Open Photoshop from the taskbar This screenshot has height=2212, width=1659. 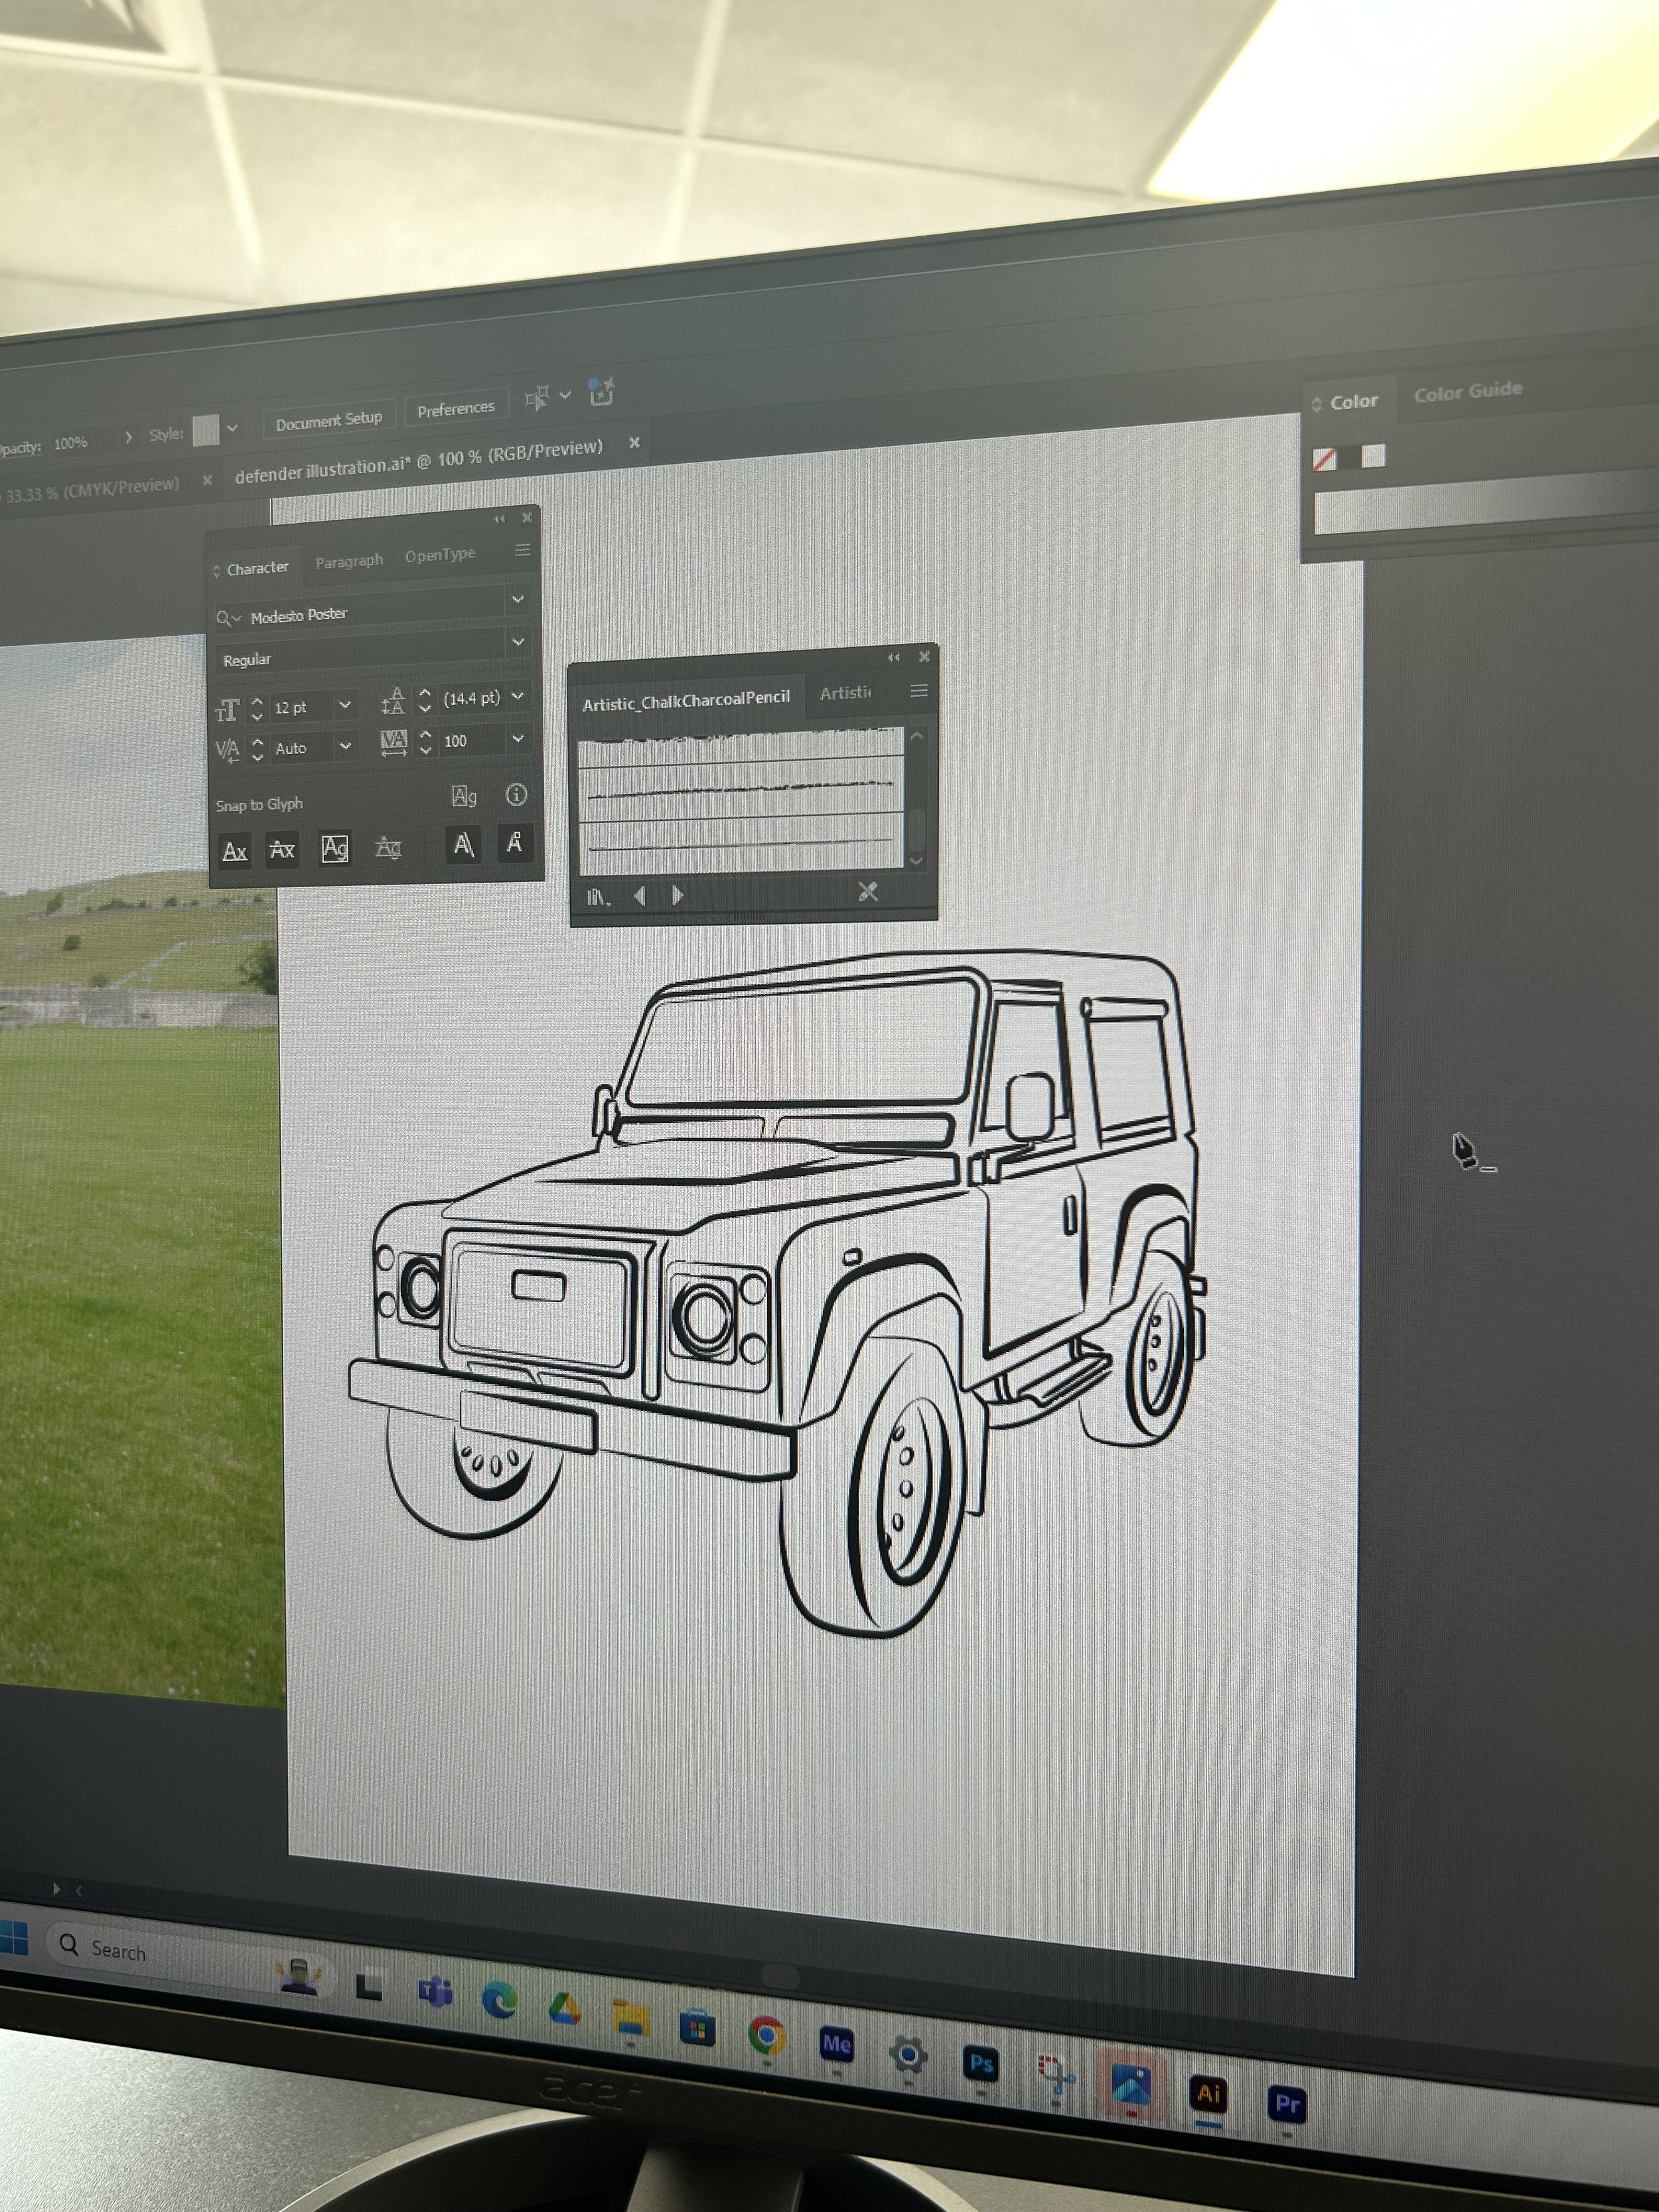point(981,2064)
